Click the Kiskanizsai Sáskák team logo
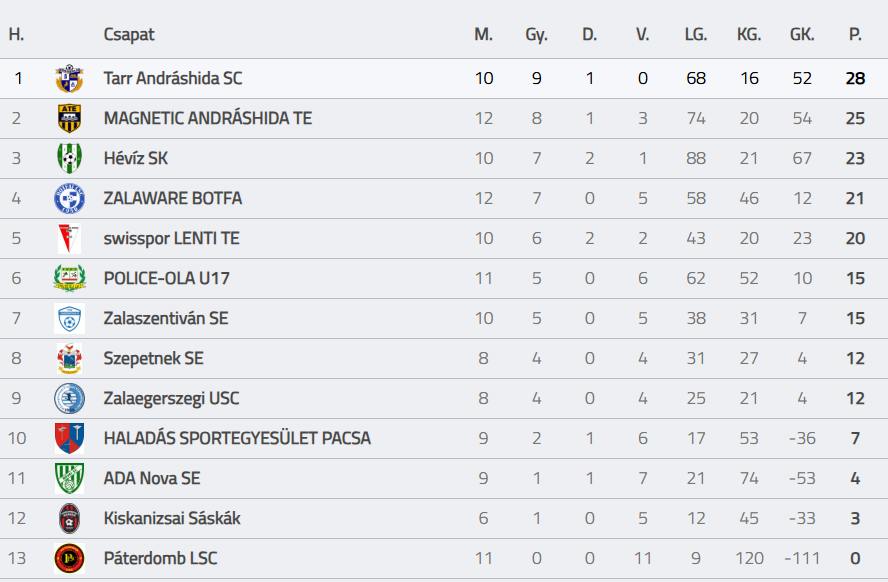Viewport: 888px width, 582px height. 69,519
